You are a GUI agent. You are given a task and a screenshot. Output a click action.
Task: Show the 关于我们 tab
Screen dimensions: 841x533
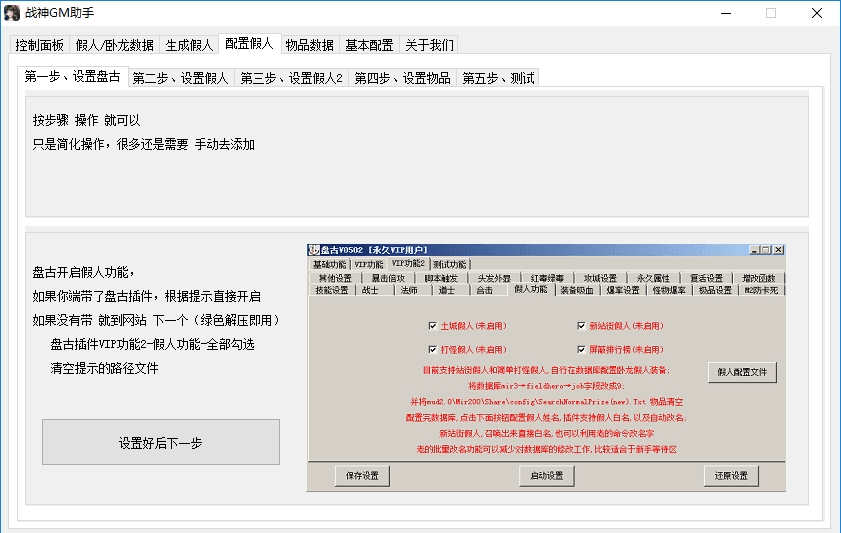tap(429, 45)
